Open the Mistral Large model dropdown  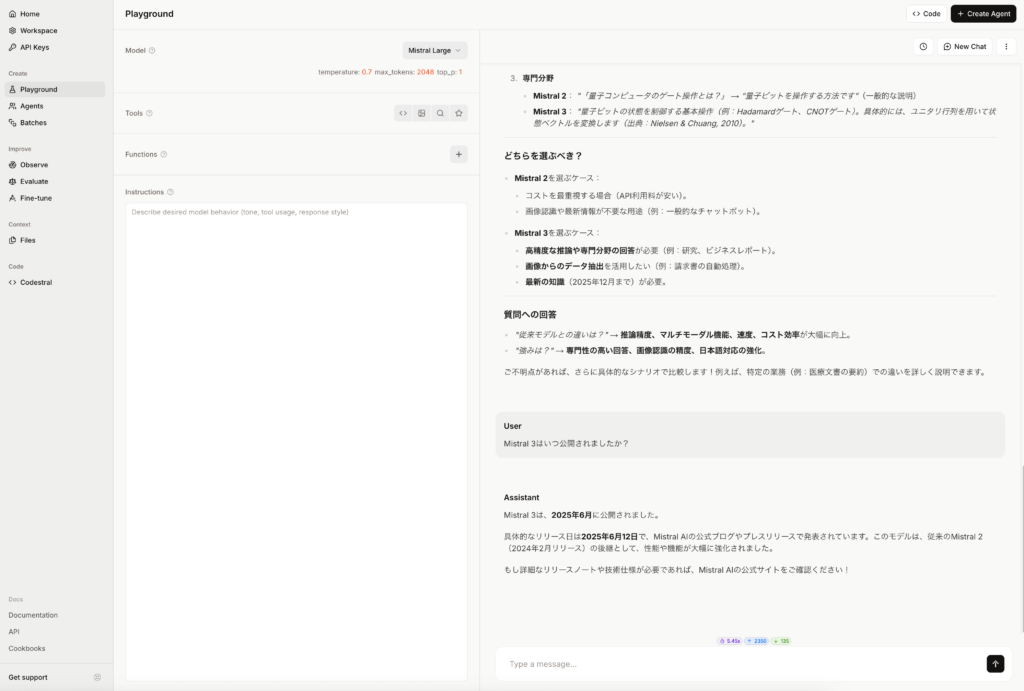[x=435, y=50]
